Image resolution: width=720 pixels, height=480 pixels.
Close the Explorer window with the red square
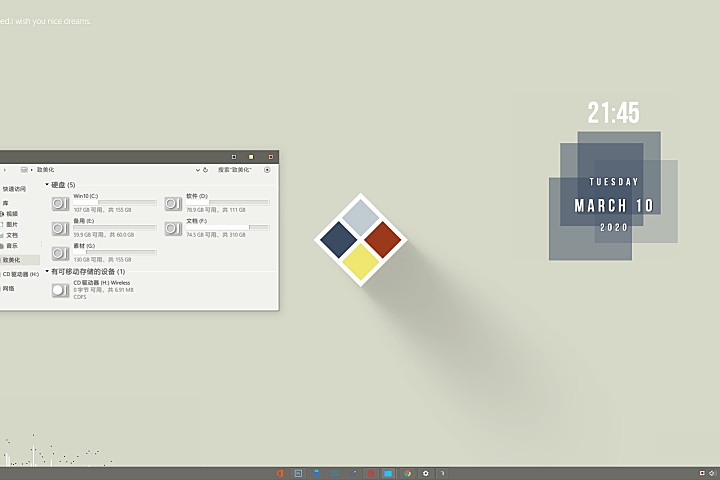coord(270,157)
